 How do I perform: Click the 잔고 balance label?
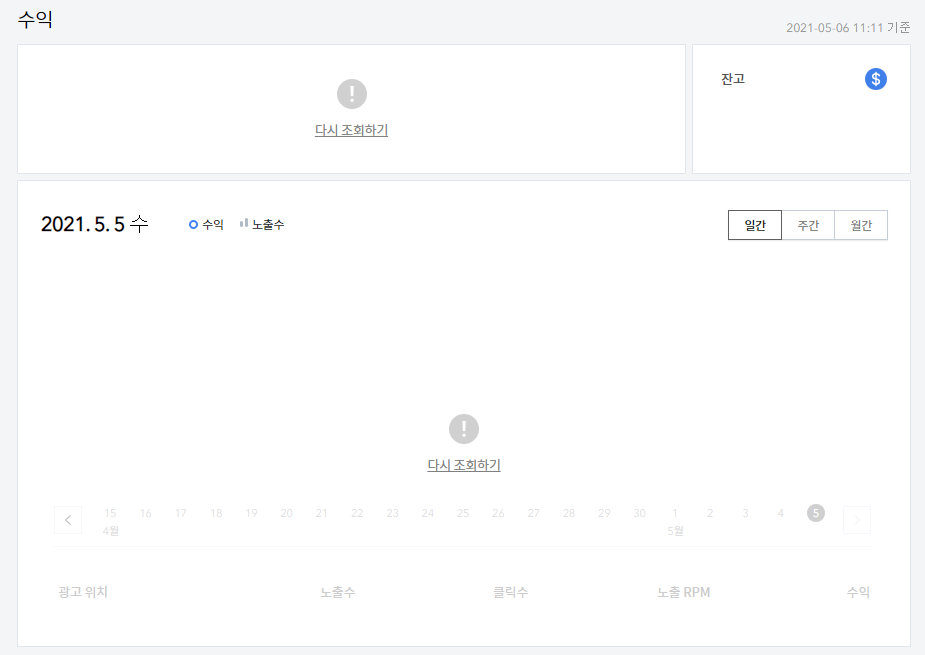pyautogui.click(x=733, y=79)
